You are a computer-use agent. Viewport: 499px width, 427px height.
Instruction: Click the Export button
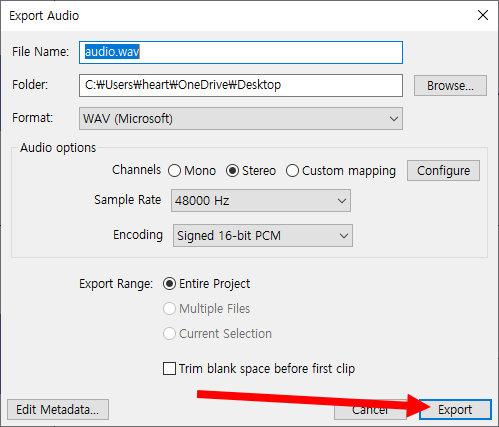click(x=455, y=410)
